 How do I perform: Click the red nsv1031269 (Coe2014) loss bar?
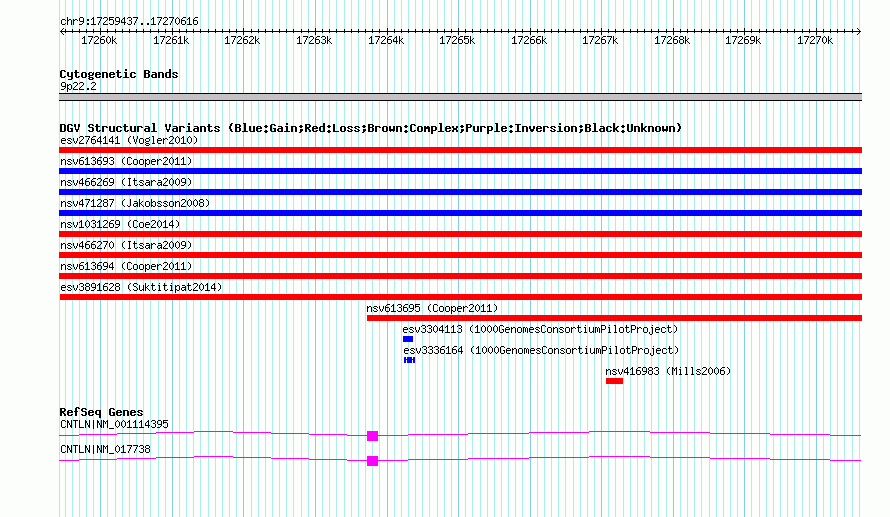point(460,234)
